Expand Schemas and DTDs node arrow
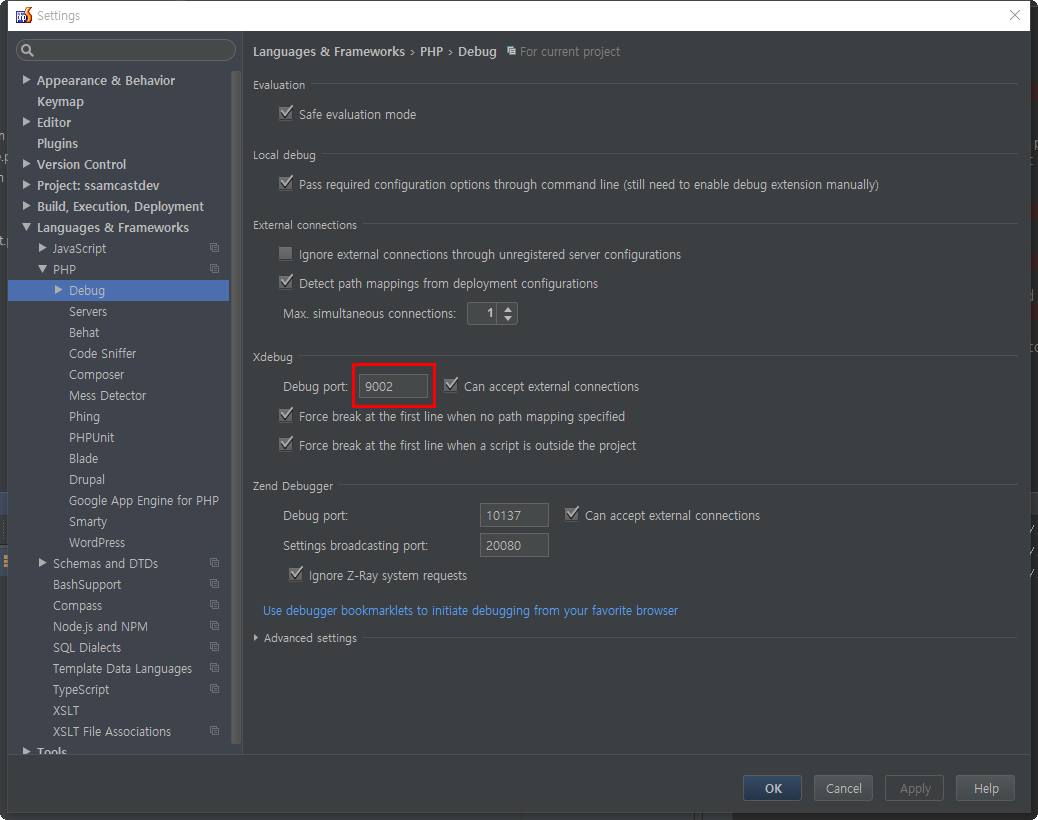The image size is (1038, 820). pos(42,563)
